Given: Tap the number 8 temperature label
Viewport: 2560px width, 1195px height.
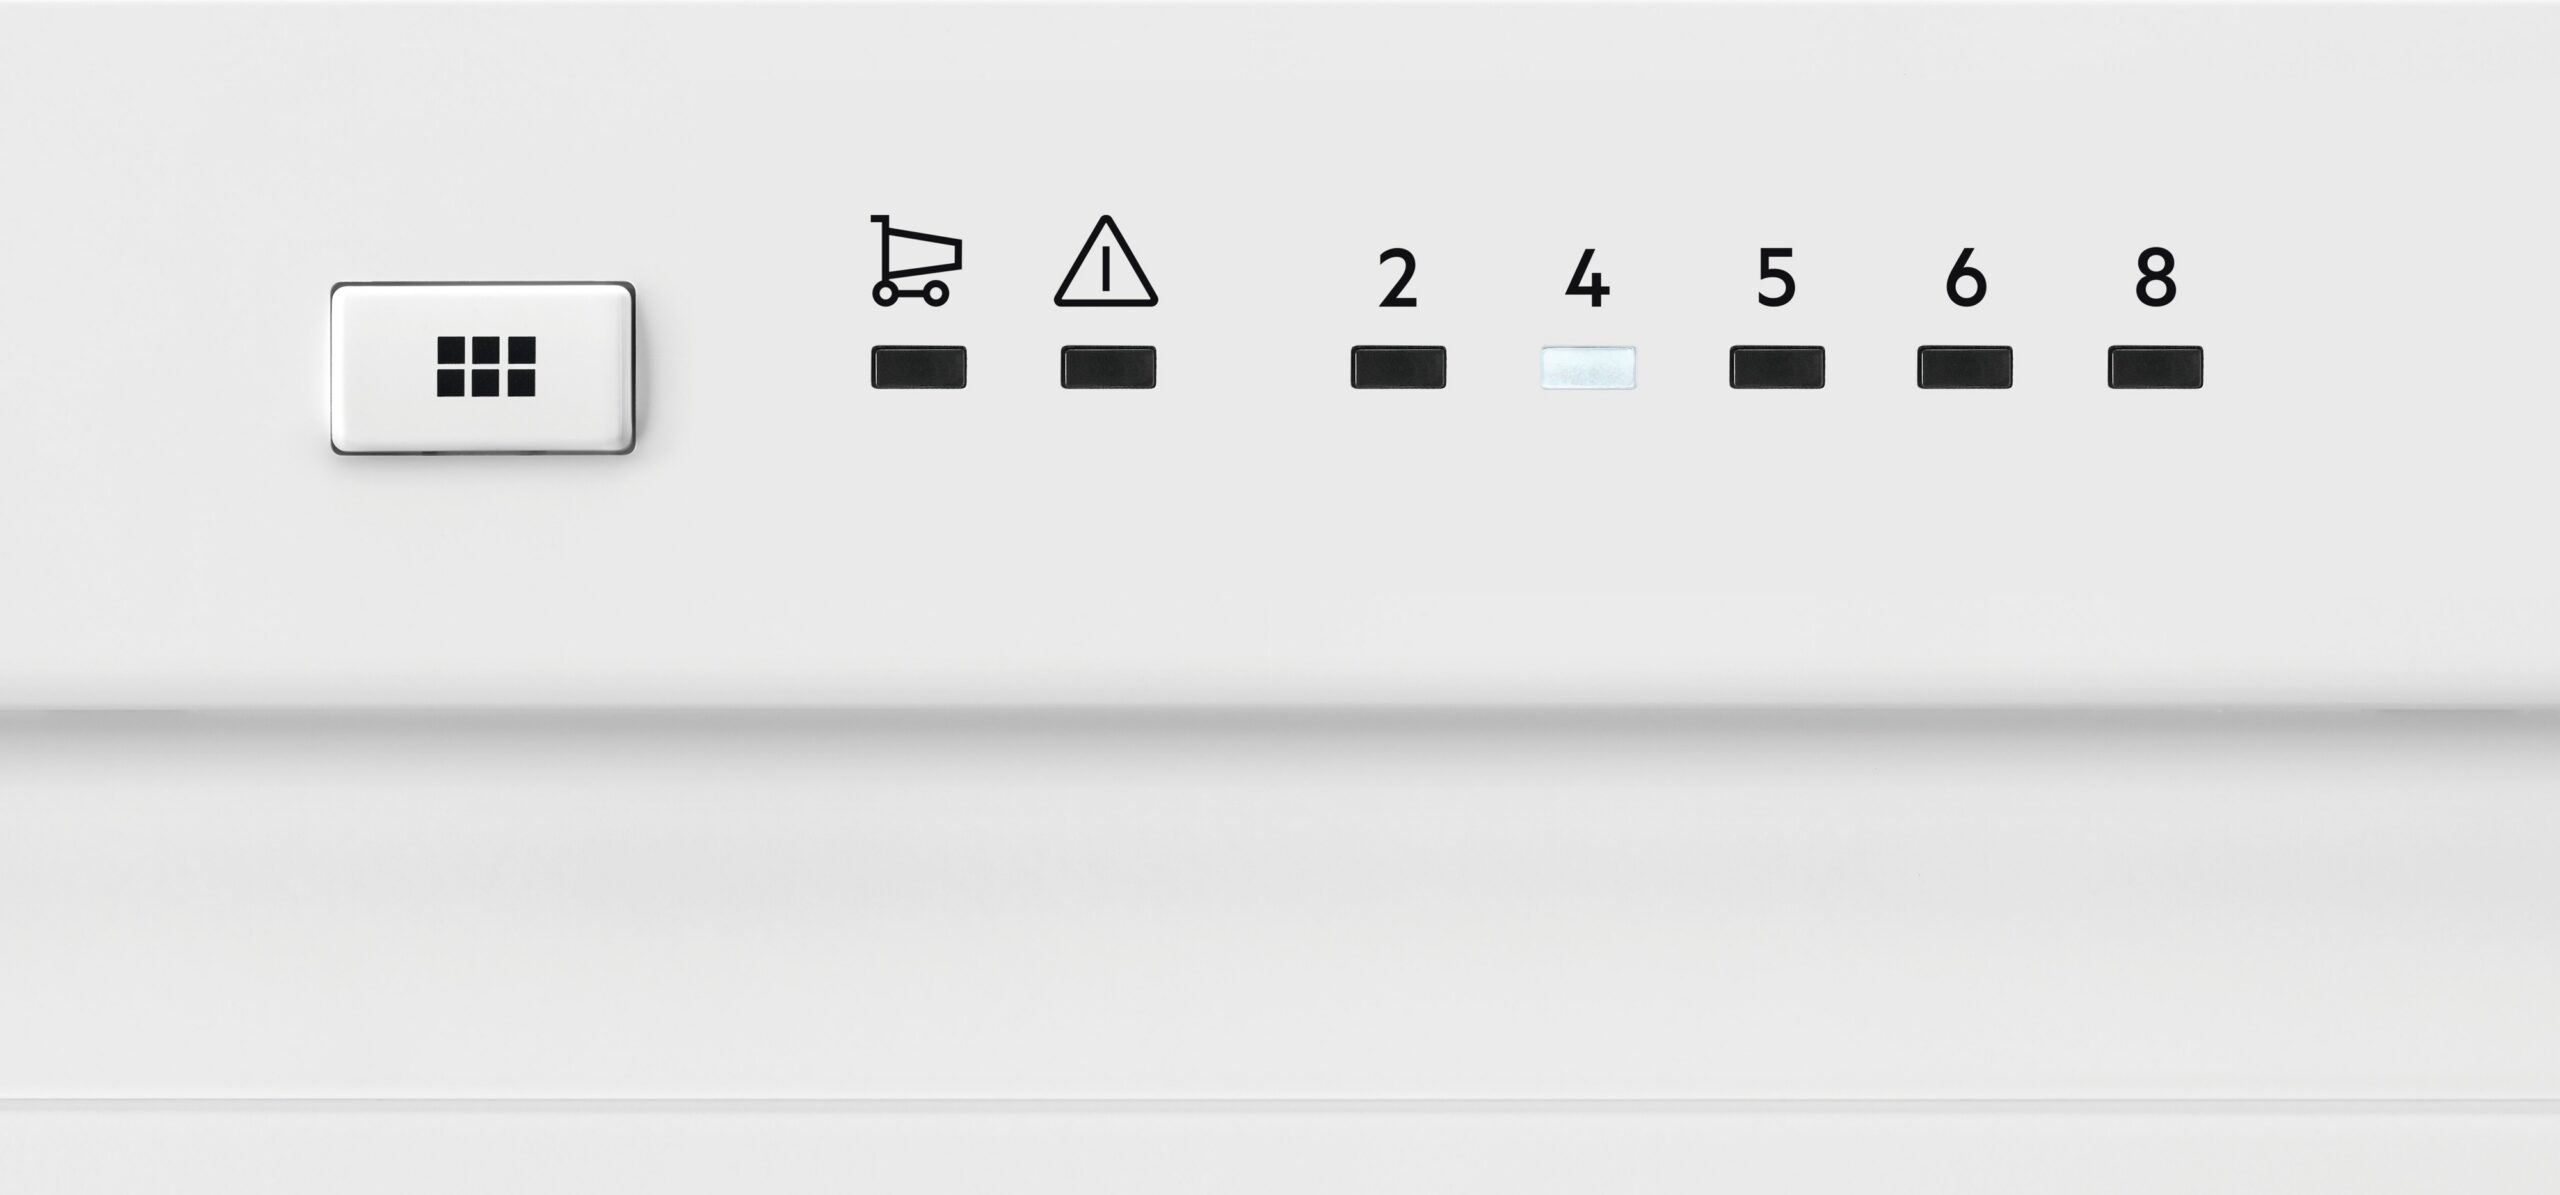Looking at the screenshot, I should click(x=2156, y=278).
